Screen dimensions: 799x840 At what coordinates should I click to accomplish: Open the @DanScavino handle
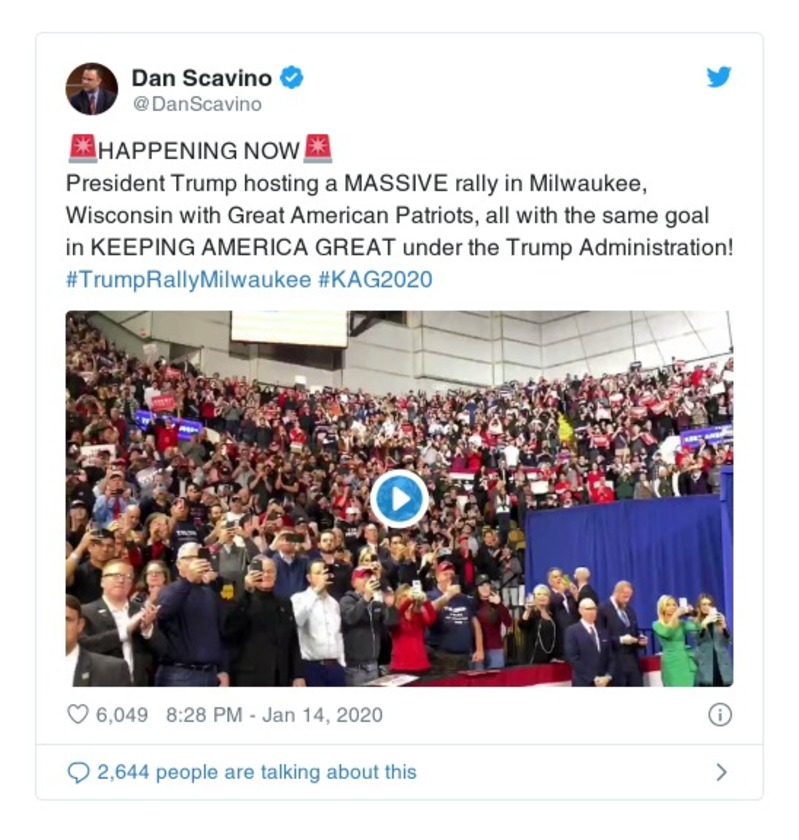click(197, 104)
